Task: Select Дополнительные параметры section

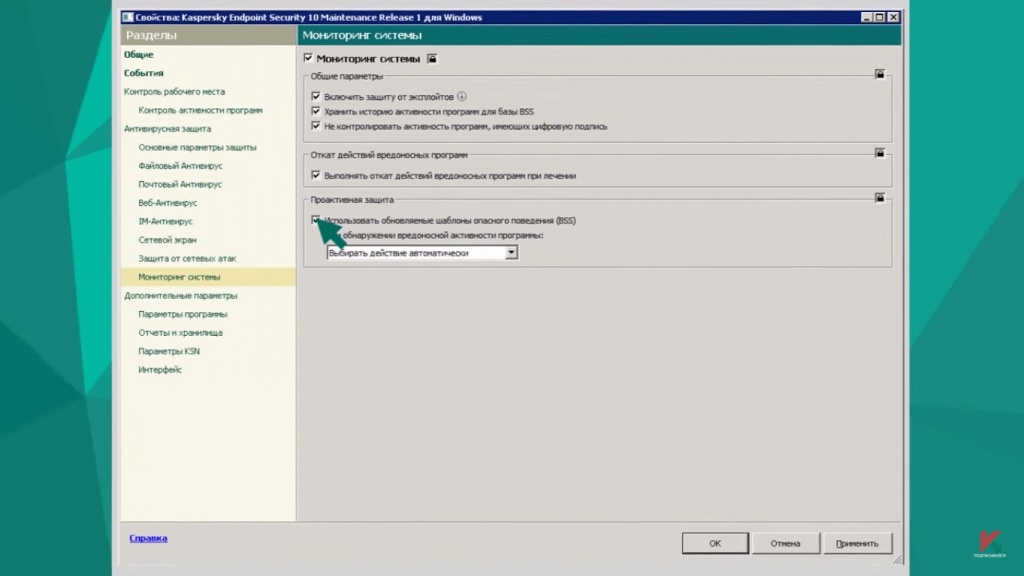Action: tap(180, 296)
